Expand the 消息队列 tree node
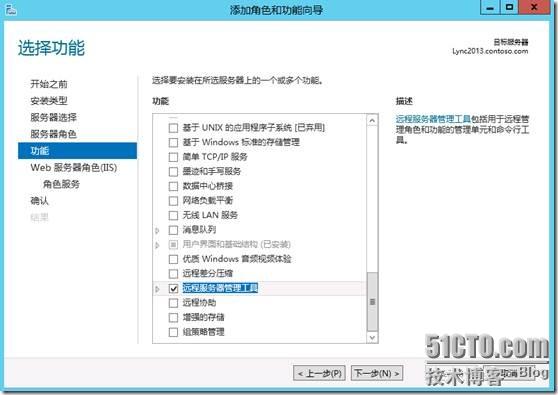The height and width of the screenshot is (395, 558). pos(157,231)
